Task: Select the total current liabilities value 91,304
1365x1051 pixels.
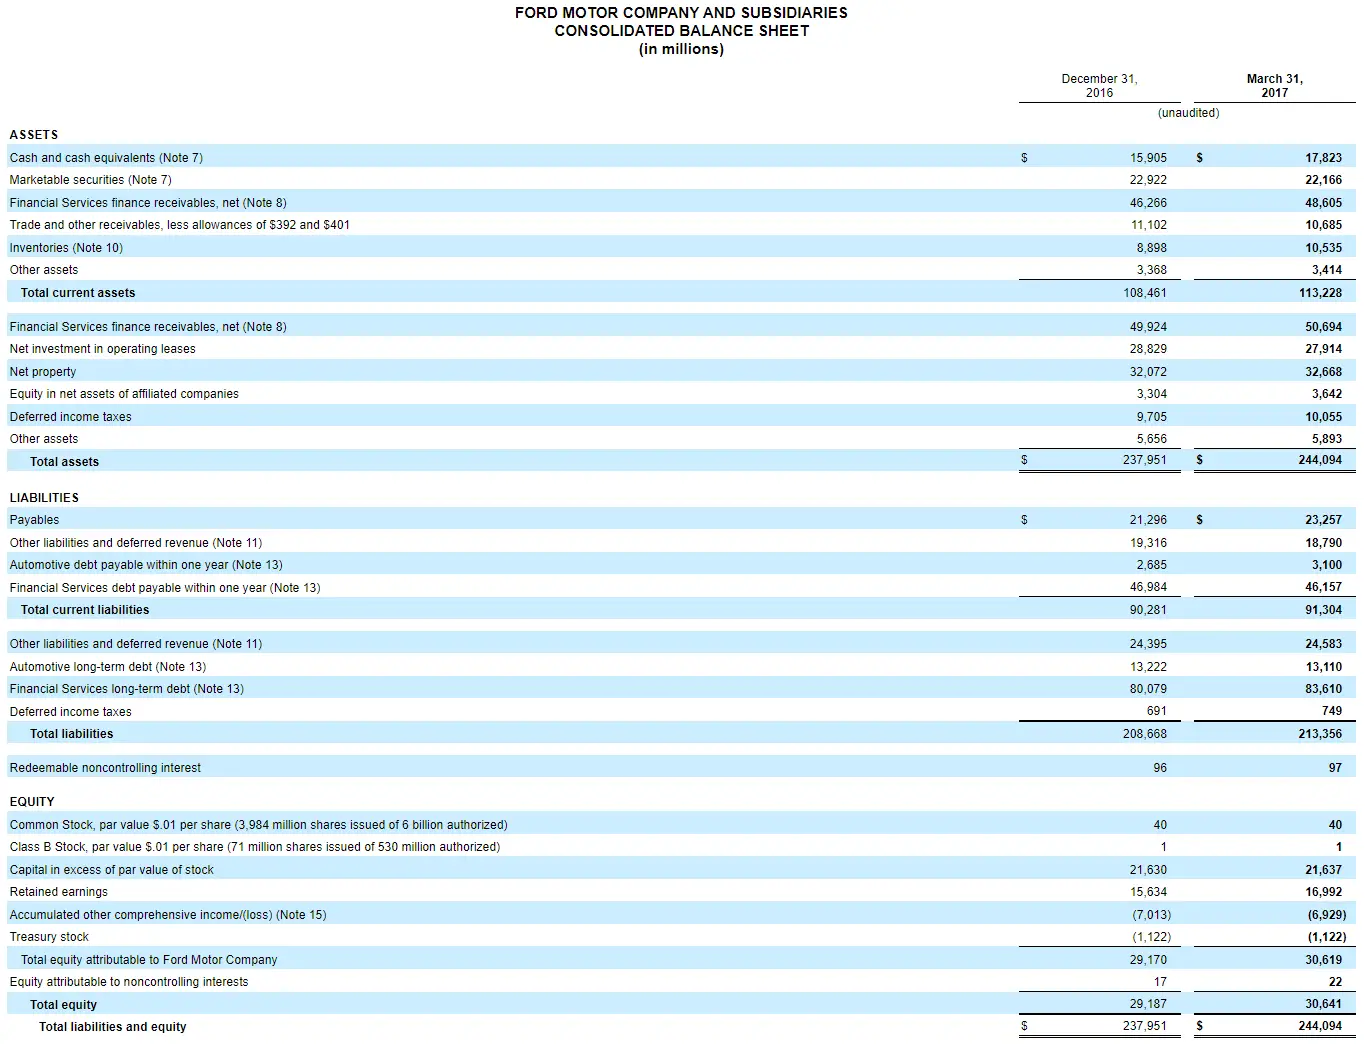Action: click(1324, 610)
